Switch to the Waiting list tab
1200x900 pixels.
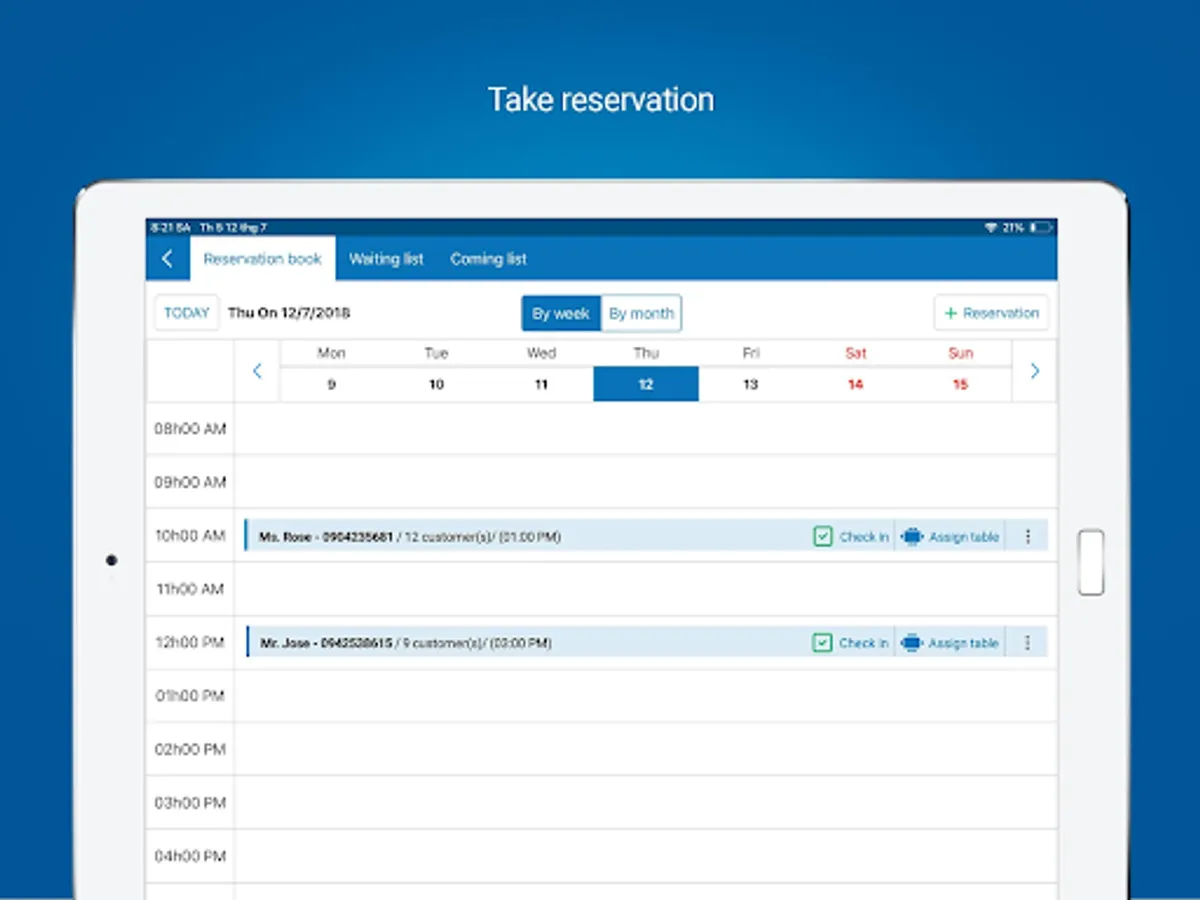click(x=386, y=259)
